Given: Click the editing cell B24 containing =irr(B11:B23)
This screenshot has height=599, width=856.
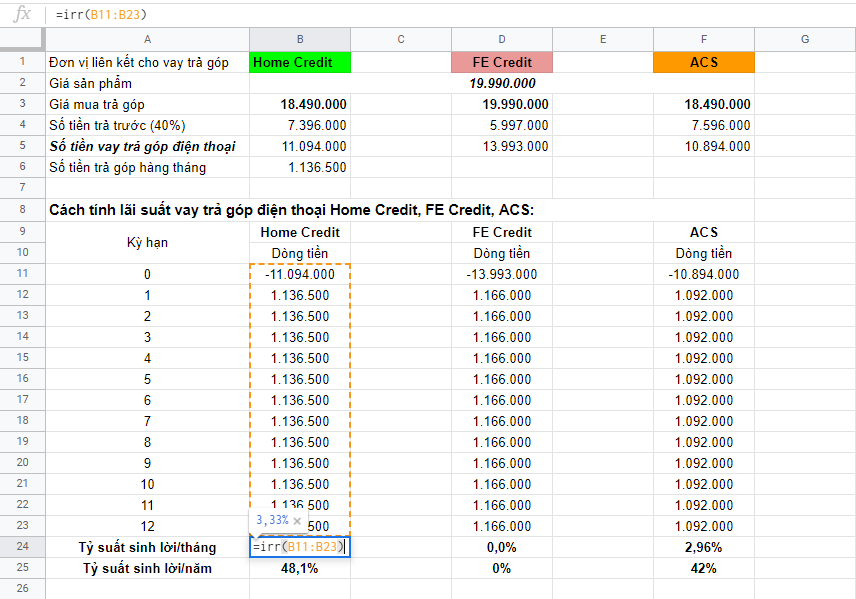Looking at the screenshot, I should tap(300, 547).
